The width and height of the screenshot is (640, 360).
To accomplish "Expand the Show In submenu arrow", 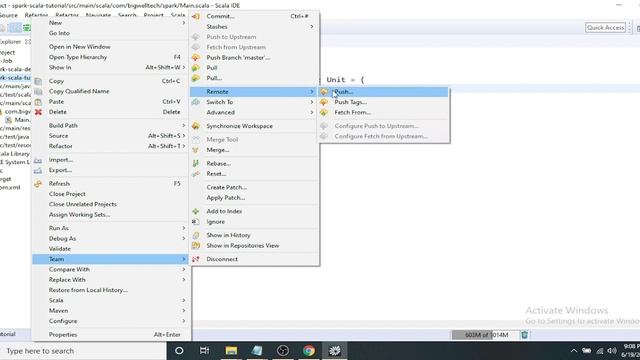I will (x=184, y=67).
